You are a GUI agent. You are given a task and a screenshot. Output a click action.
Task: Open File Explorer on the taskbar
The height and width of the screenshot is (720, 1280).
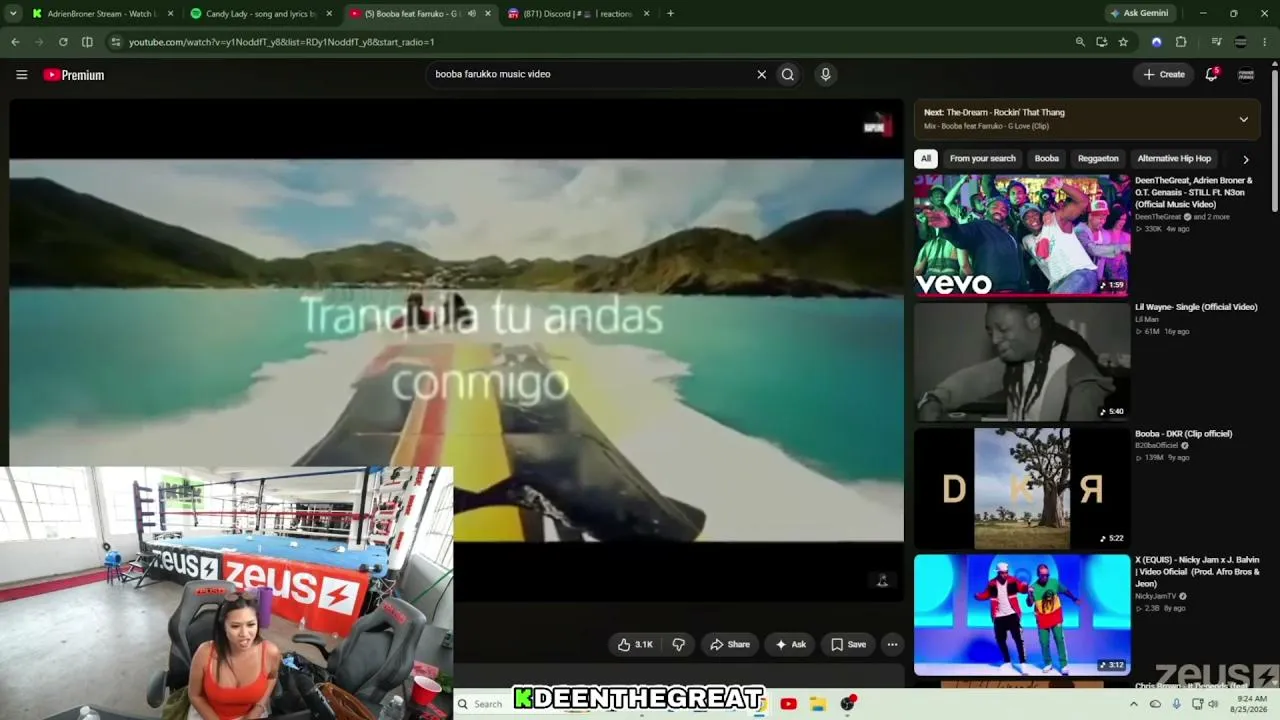[x=817, y=704]
